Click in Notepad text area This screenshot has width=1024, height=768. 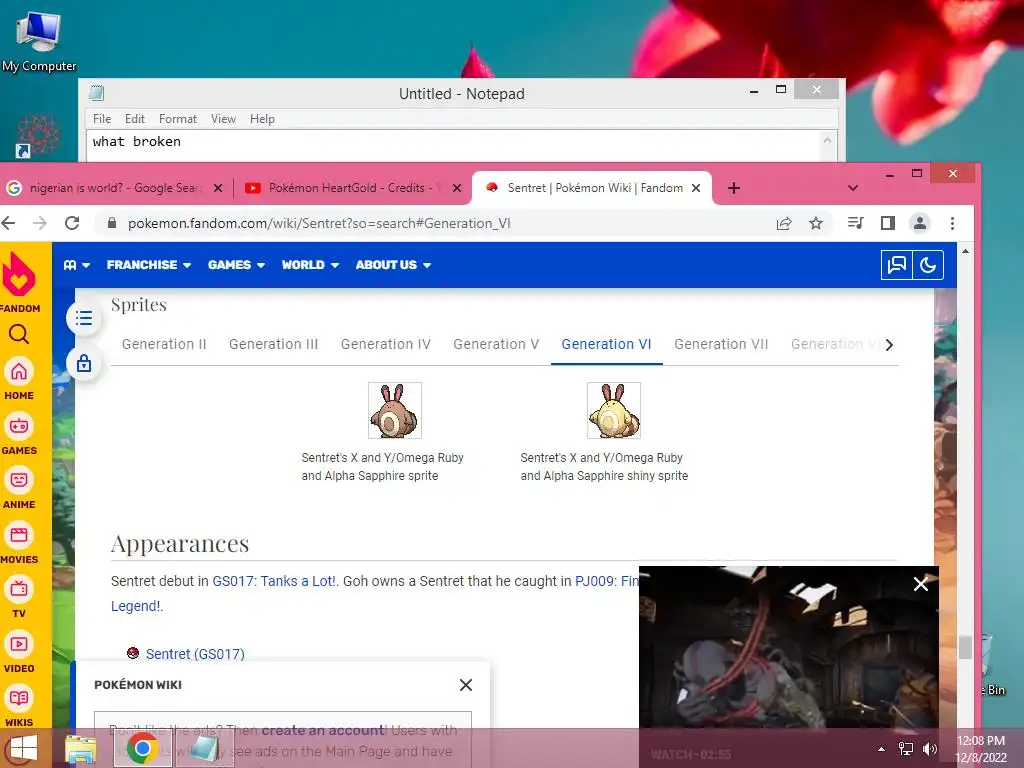[x=454, y=146]
